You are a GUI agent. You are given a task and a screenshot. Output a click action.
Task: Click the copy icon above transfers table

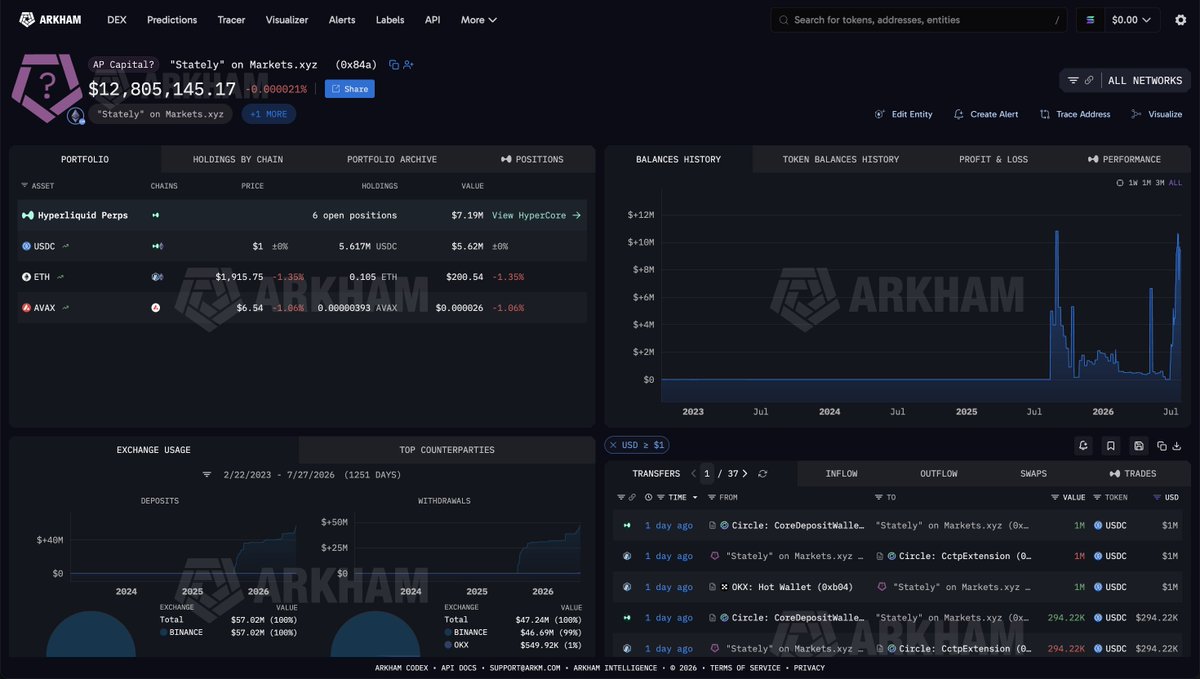pyautogui.click(x=1162, y=446)
